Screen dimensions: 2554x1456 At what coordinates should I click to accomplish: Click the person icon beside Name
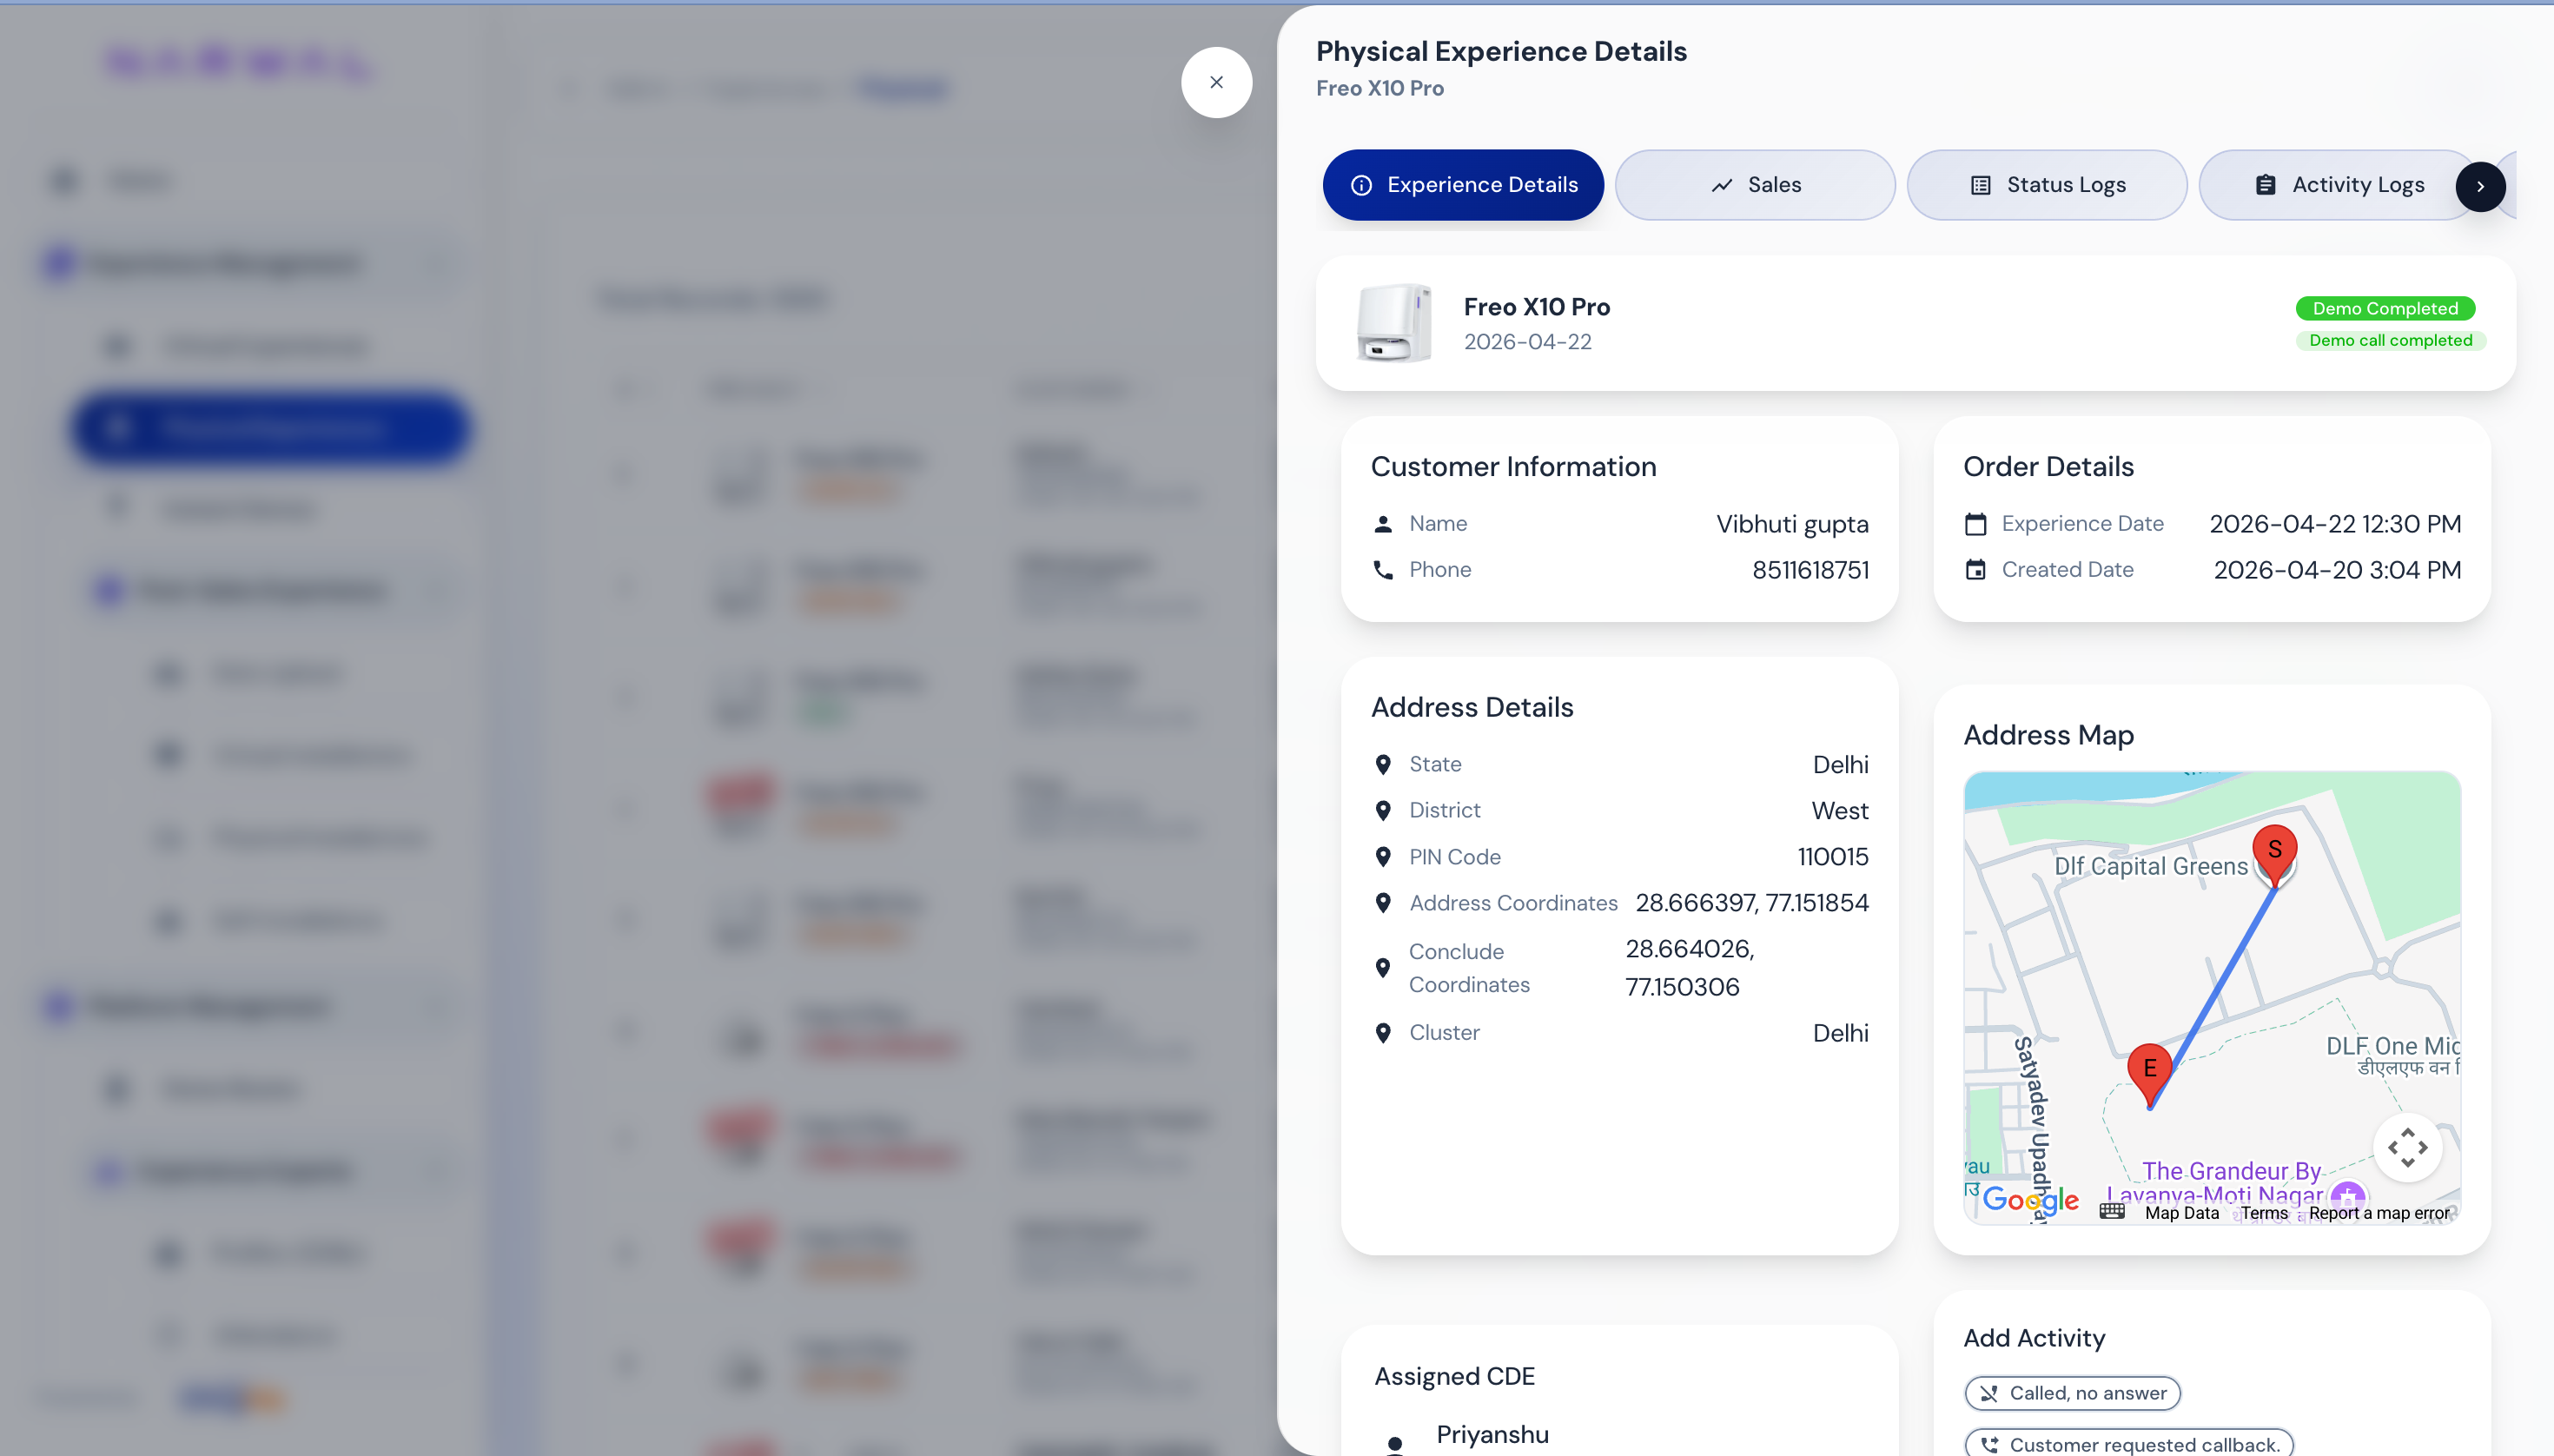click(x=1383, y=523)
